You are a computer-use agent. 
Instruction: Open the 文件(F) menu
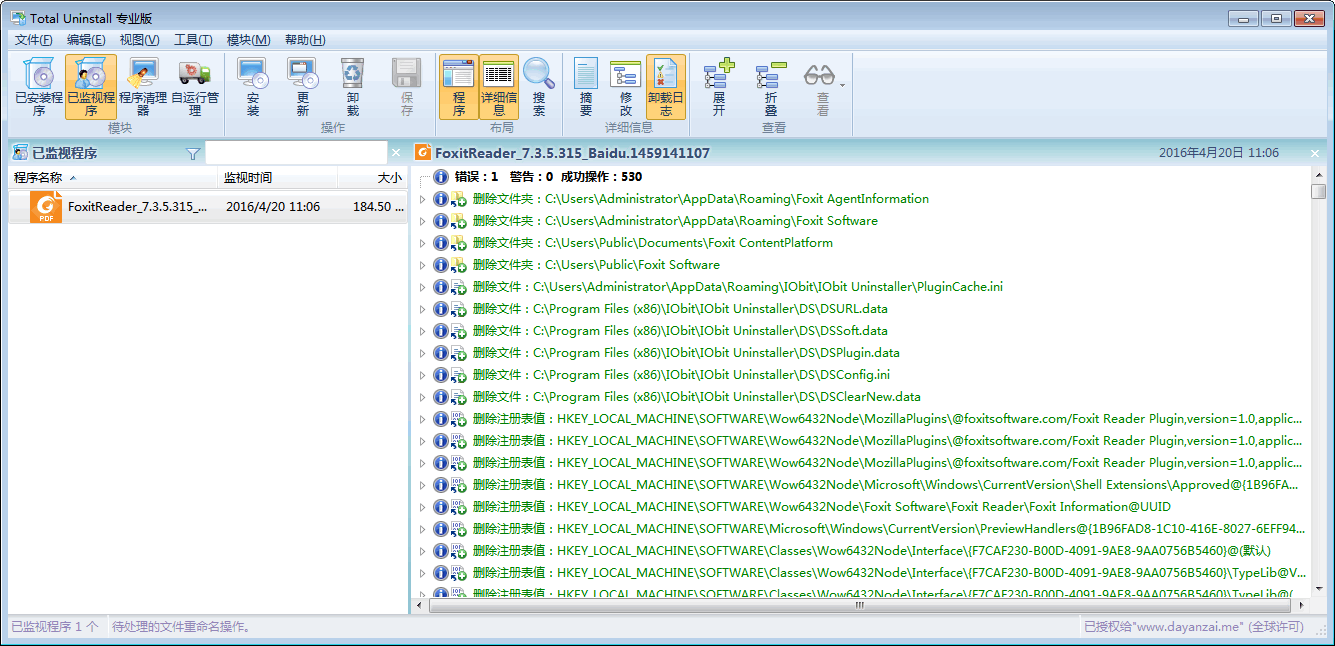(x=33, y=40)
